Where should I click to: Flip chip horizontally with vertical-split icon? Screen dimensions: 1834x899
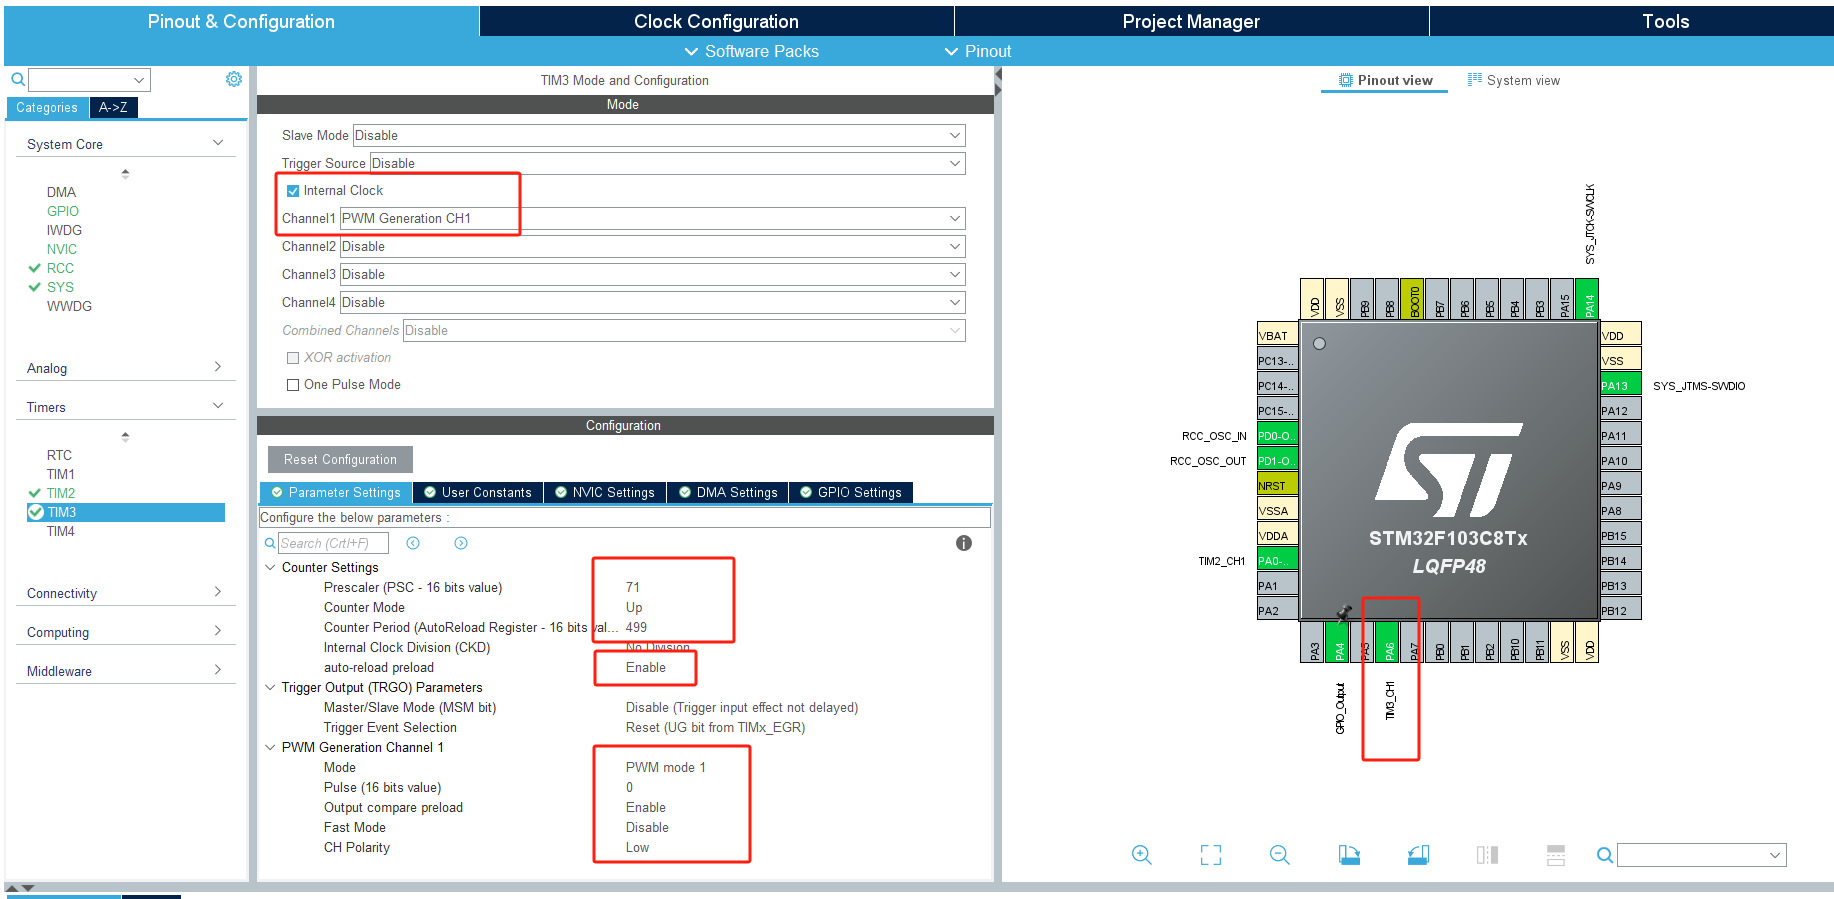(1487, 855)
